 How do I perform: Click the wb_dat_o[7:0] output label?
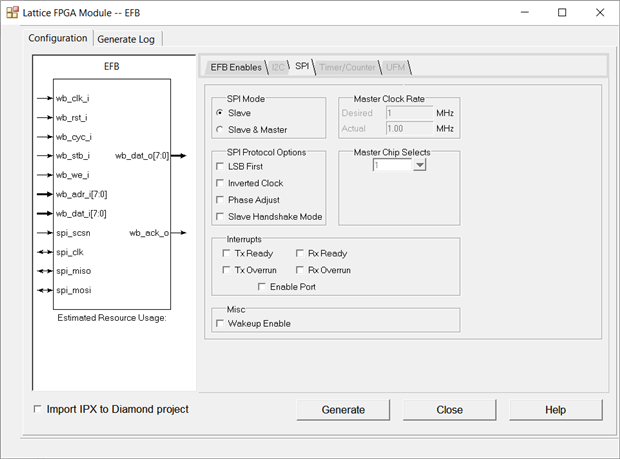pyautogui.click(x=142, y=156)
